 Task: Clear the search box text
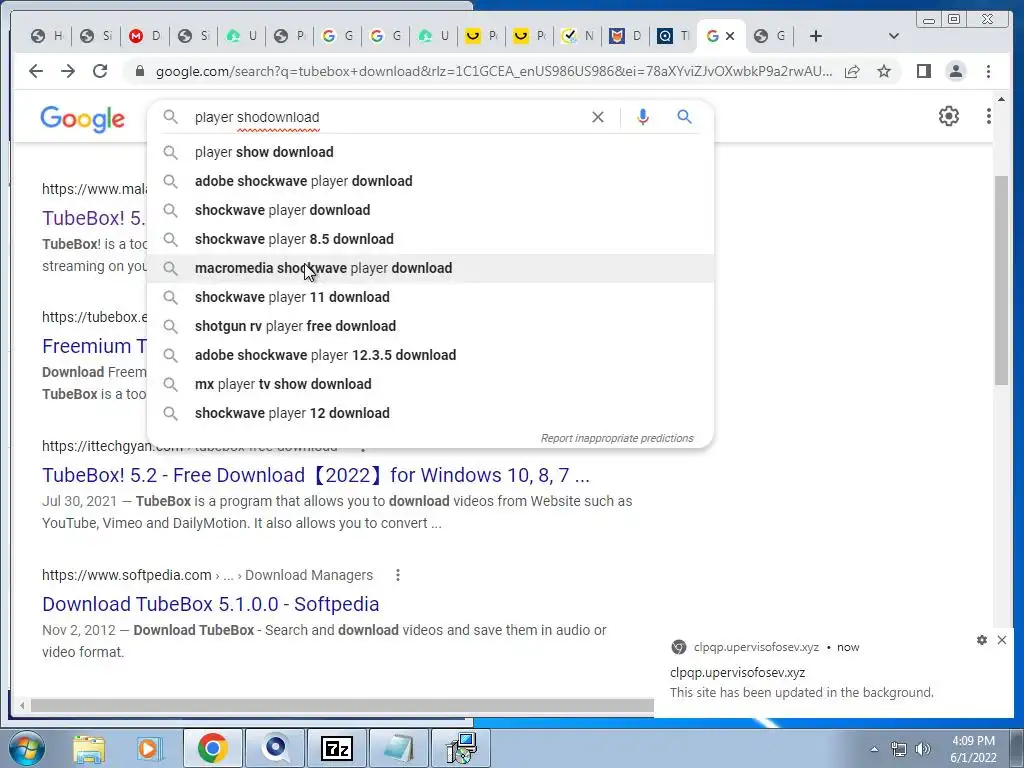pos(598,117)
